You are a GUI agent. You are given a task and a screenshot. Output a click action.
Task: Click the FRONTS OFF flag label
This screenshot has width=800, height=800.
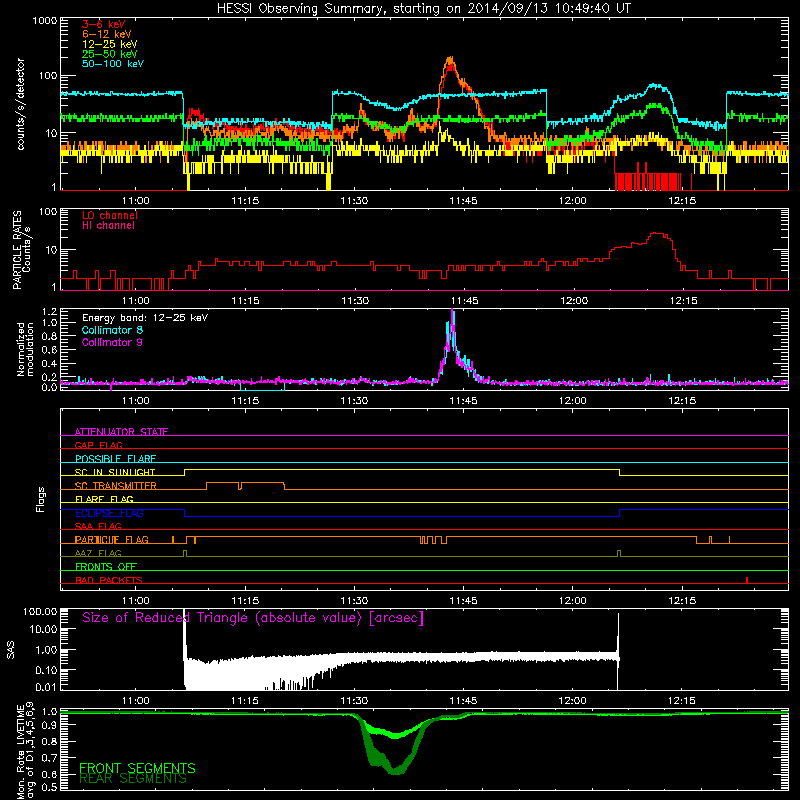click(106, 567)
